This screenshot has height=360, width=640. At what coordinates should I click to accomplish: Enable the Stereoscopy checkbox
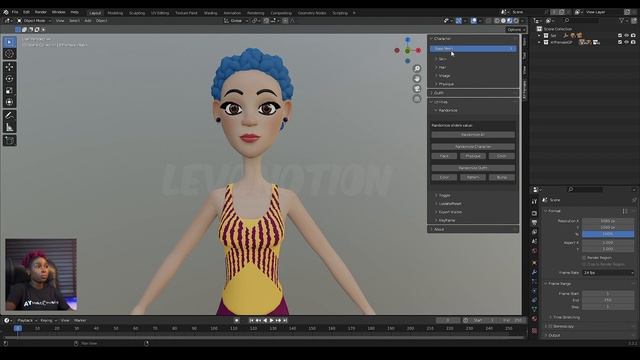pyautogui.click(x=551, y=327)
